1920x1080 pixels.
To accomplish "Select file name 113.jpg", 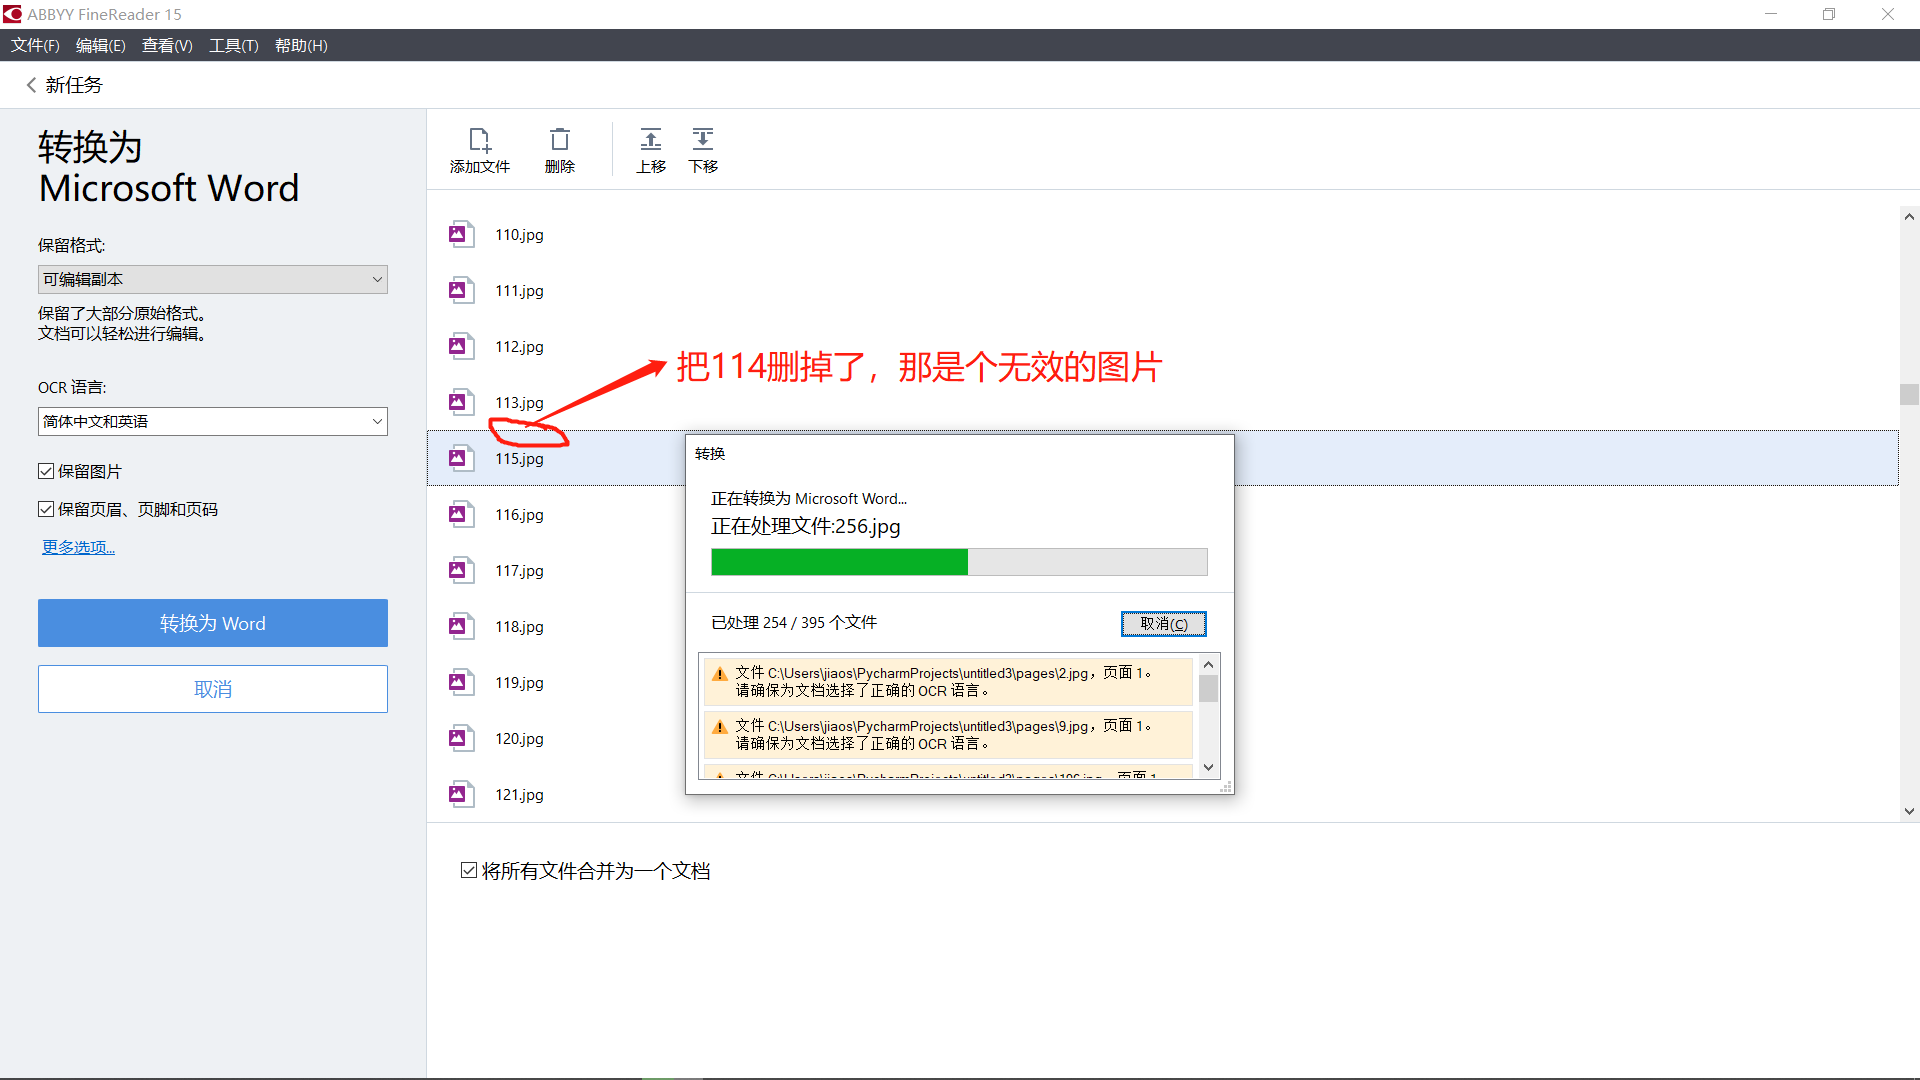I will click(519, 403).
